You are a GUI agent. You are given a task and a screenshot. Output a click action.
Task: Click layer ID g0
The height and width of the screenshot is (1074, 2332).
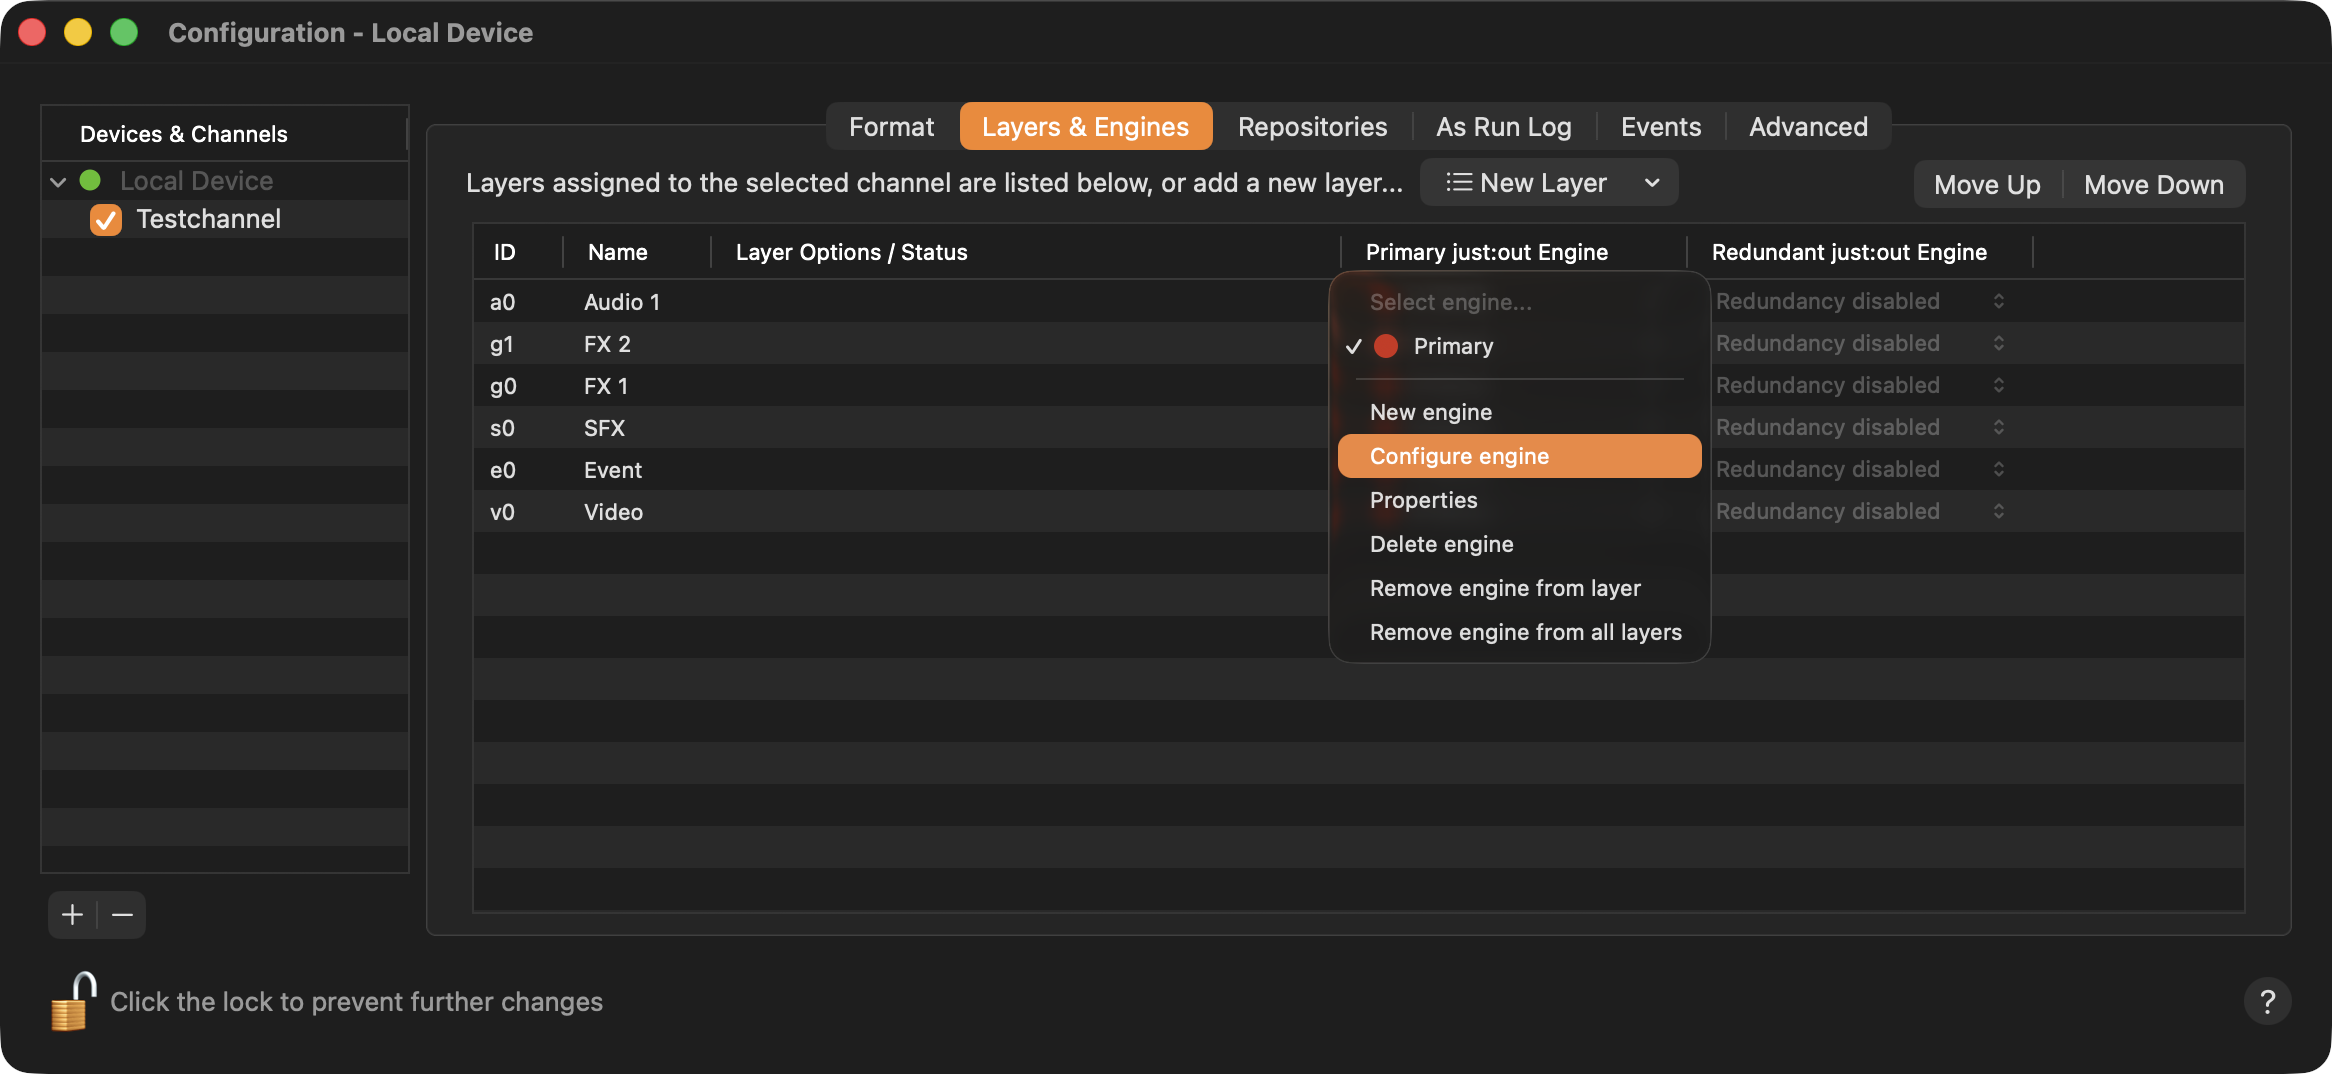point(503,386)
